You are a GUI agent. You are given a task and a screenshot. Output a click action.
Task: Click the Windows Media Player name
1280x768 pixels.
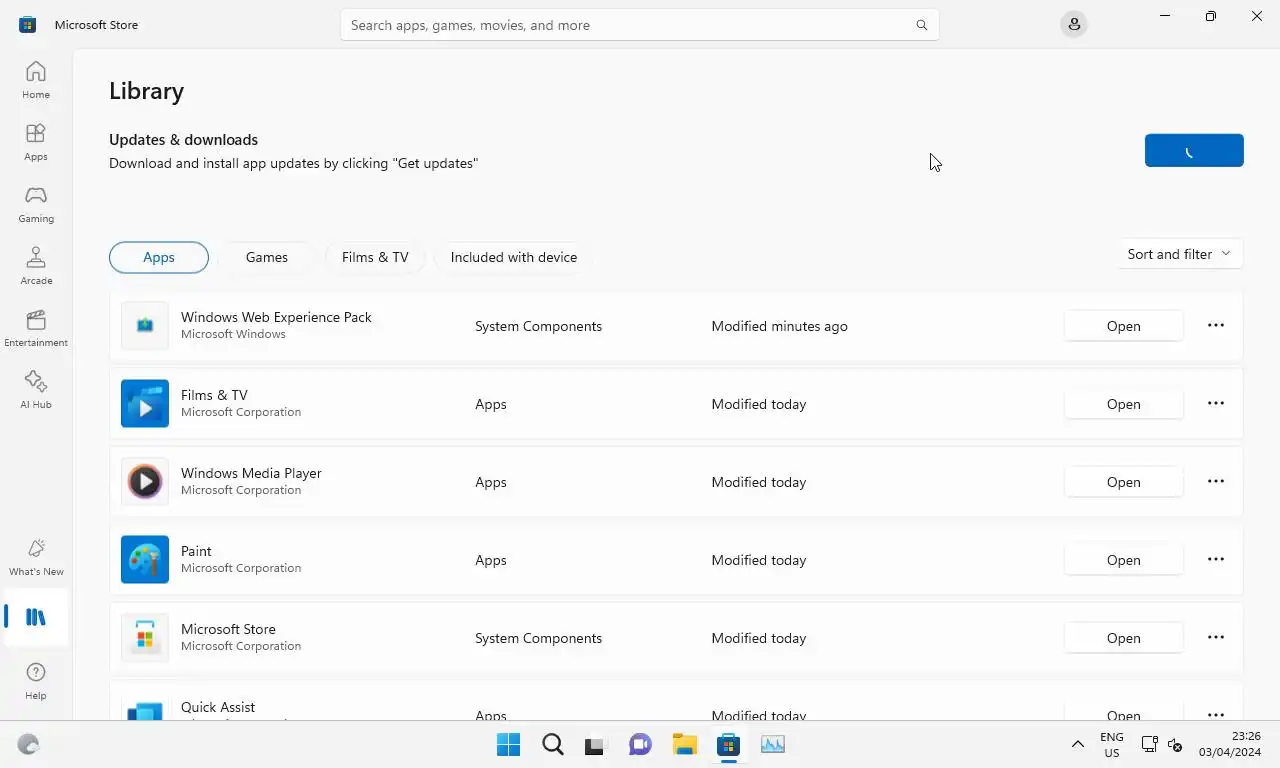[x=251, y=473]
